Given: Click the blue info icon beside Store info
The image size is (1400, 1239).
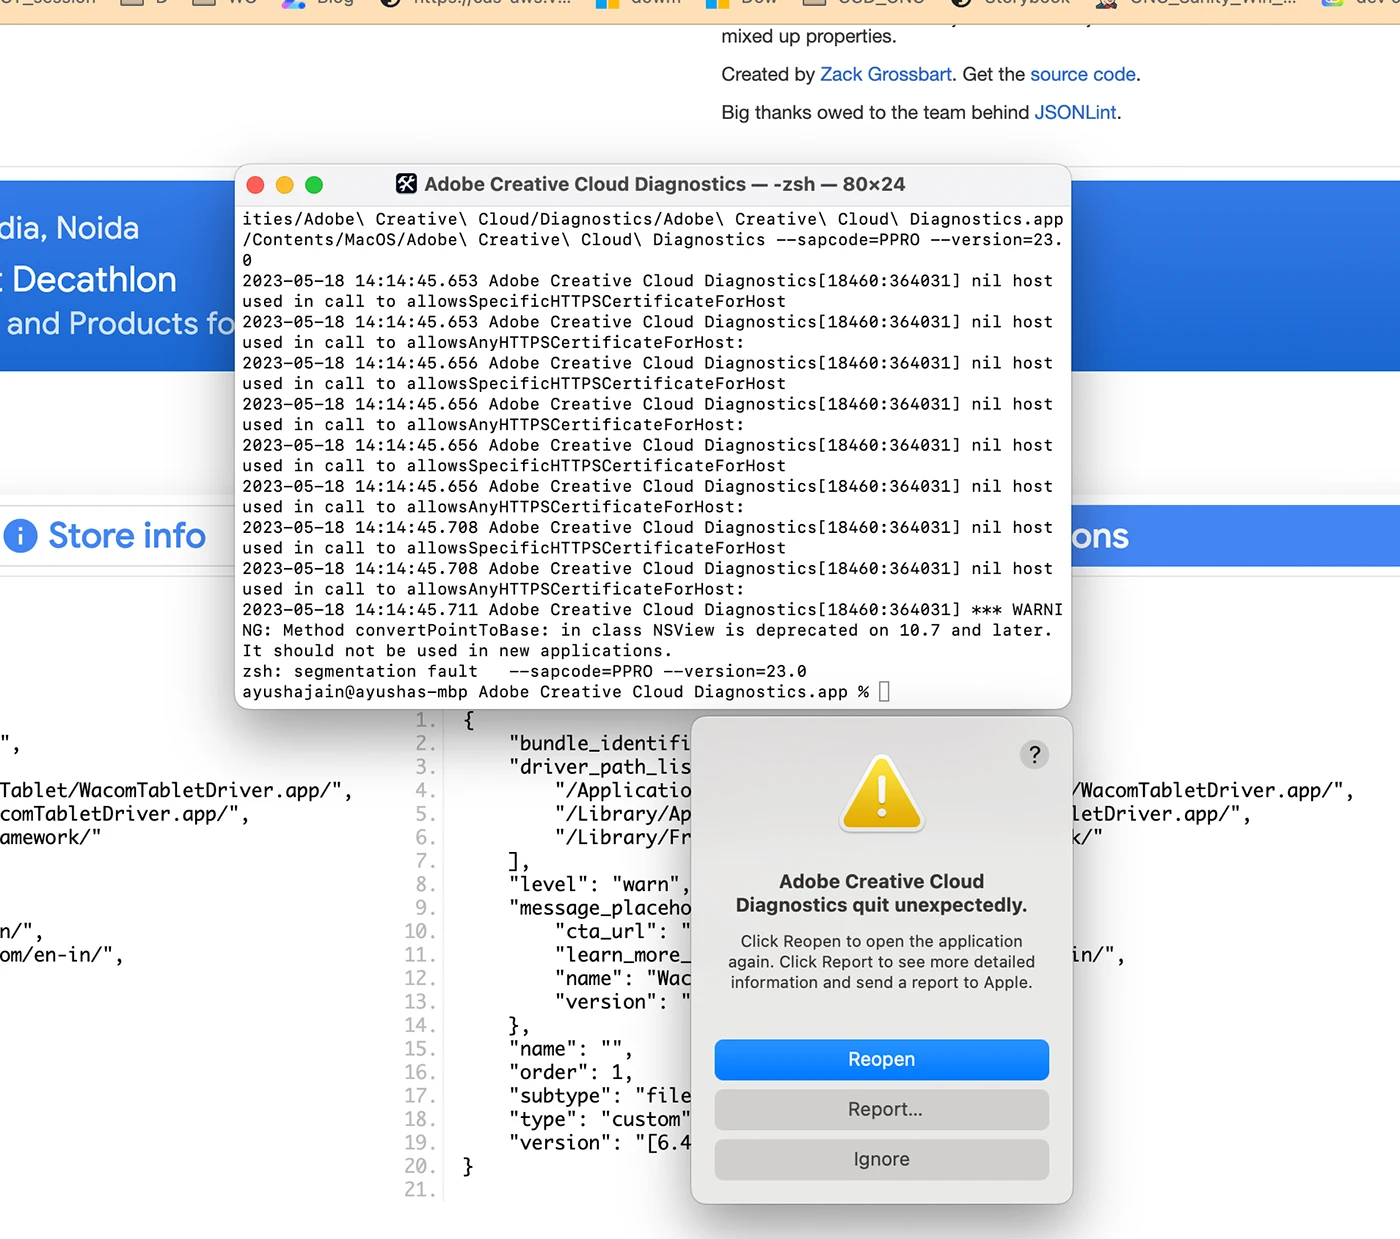Looking at the screenshot, I should coord(21,536).
